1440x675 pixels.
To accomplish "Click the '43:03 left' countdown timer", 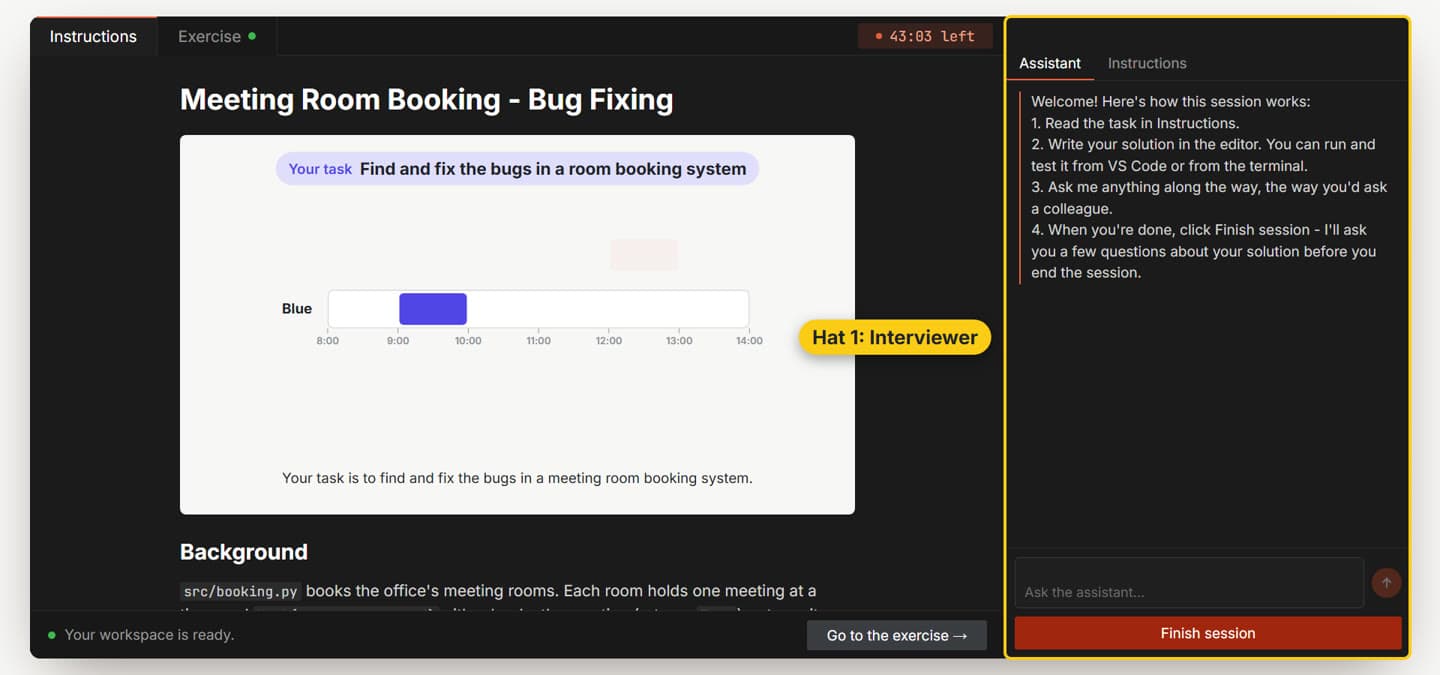I will pos(925,36).
